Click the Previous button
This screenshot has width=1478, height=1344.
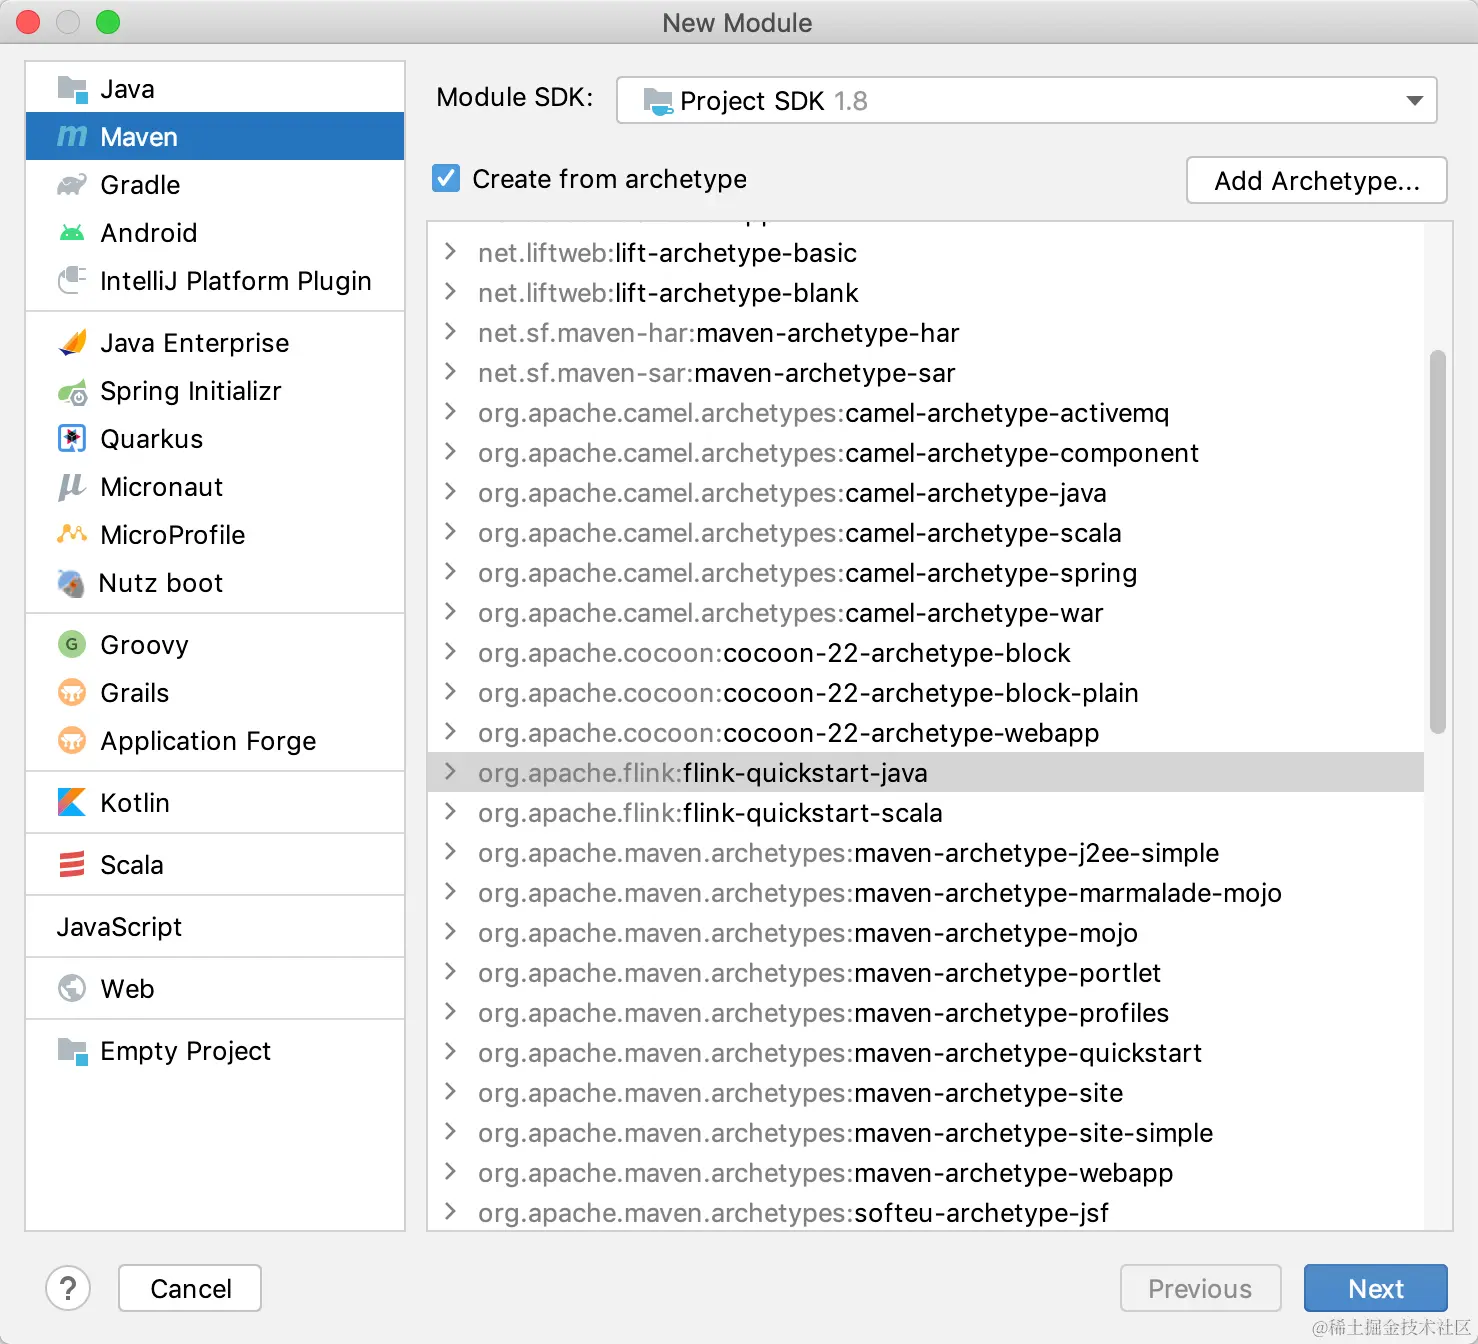pyautogui.click(x=1200, y=1288)
